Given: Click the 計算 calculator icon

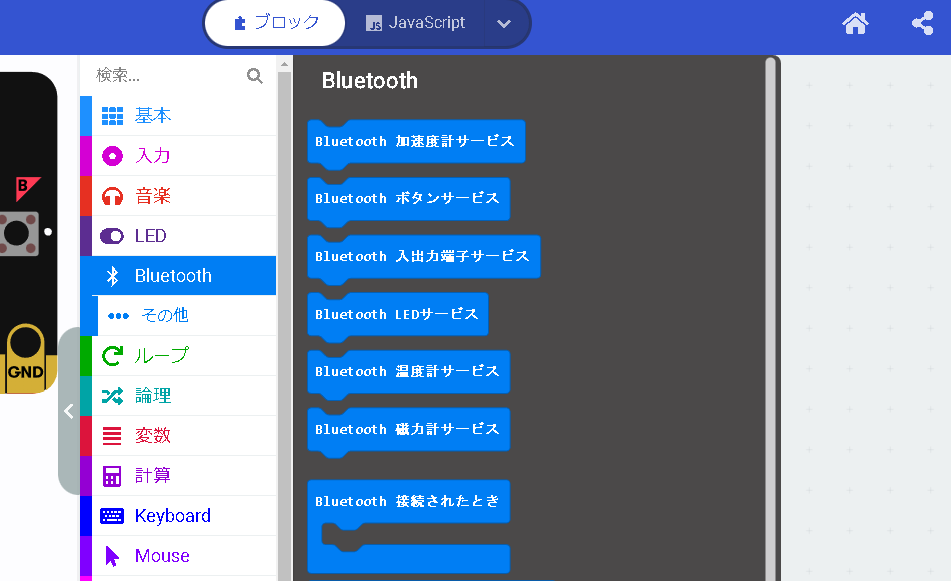Looking at the screenshot, I should click(x=112, y=476).
